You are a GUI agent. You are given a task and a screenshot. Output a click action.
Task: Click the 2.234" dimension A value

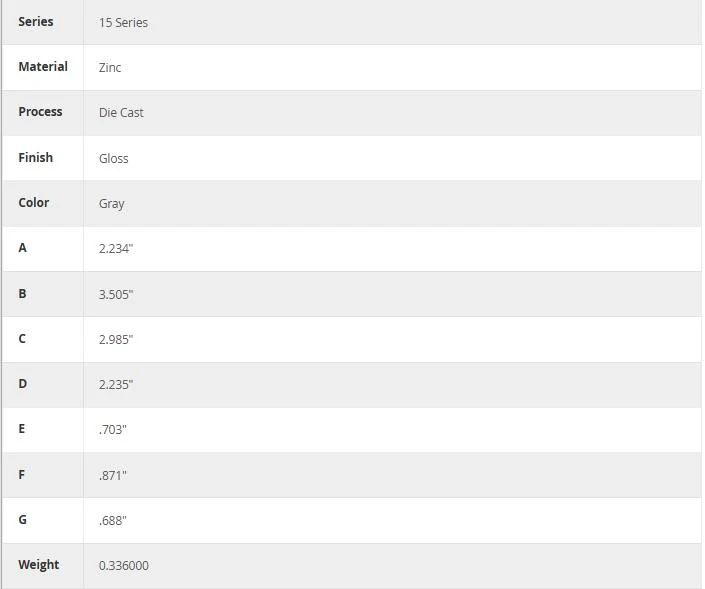pyautogui.click(x=116, y=249)
